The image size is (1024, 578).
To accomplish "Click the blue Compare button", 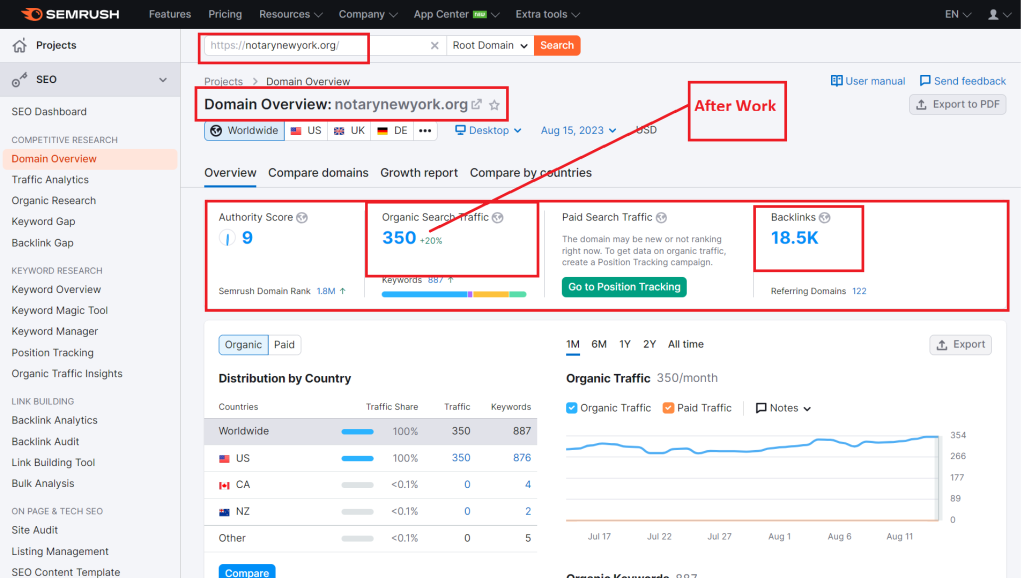I will [247, 571].
